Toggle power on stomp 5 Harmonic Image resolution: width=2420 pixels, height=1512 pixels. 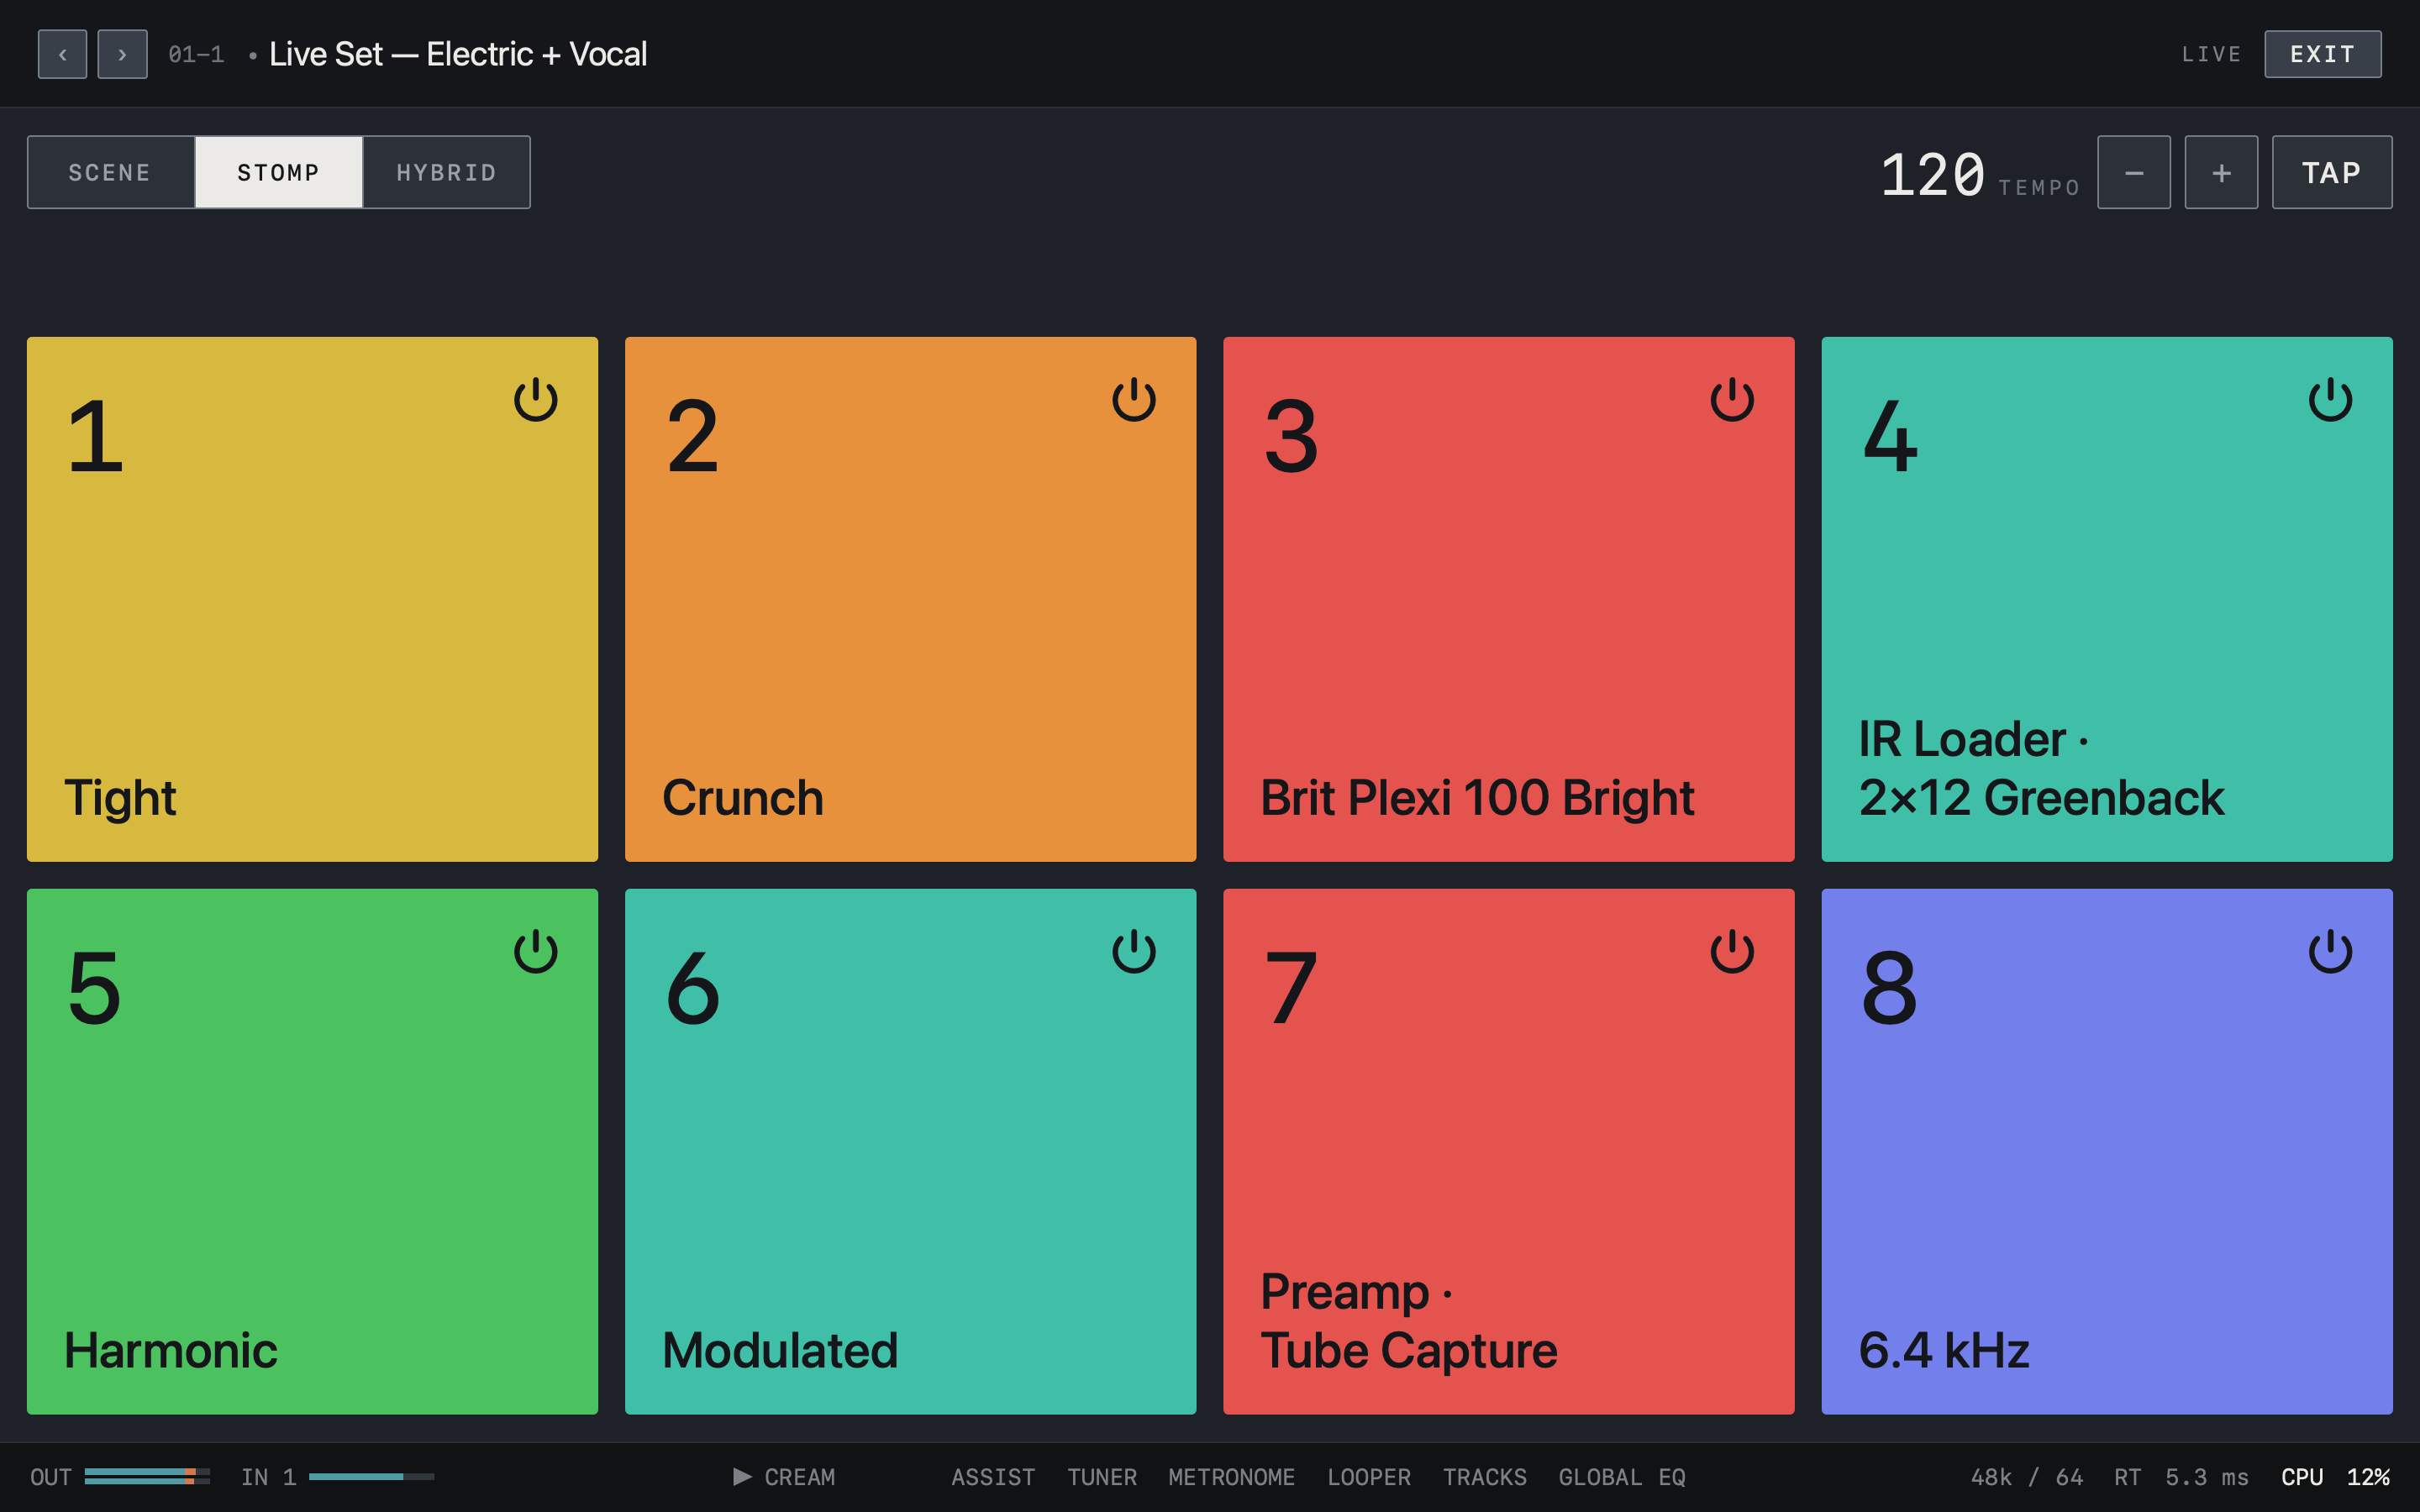(535, 952)
